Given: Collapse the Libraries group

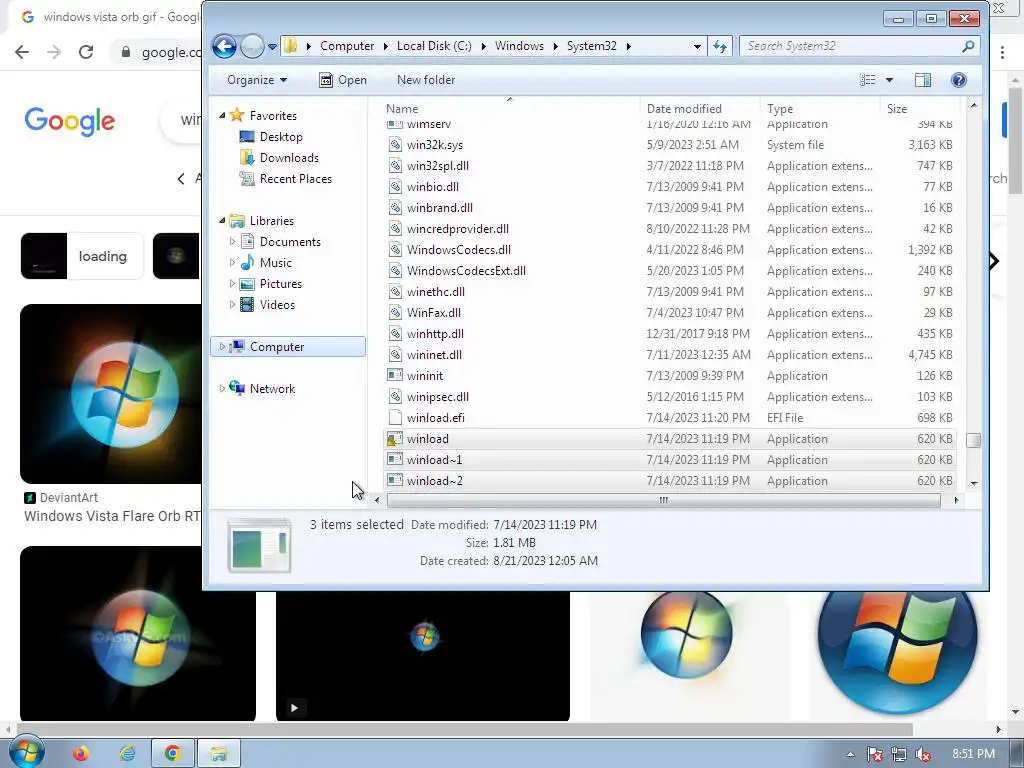Looking at the screenshot, I should pyautogui.click(x=222, y=220).
